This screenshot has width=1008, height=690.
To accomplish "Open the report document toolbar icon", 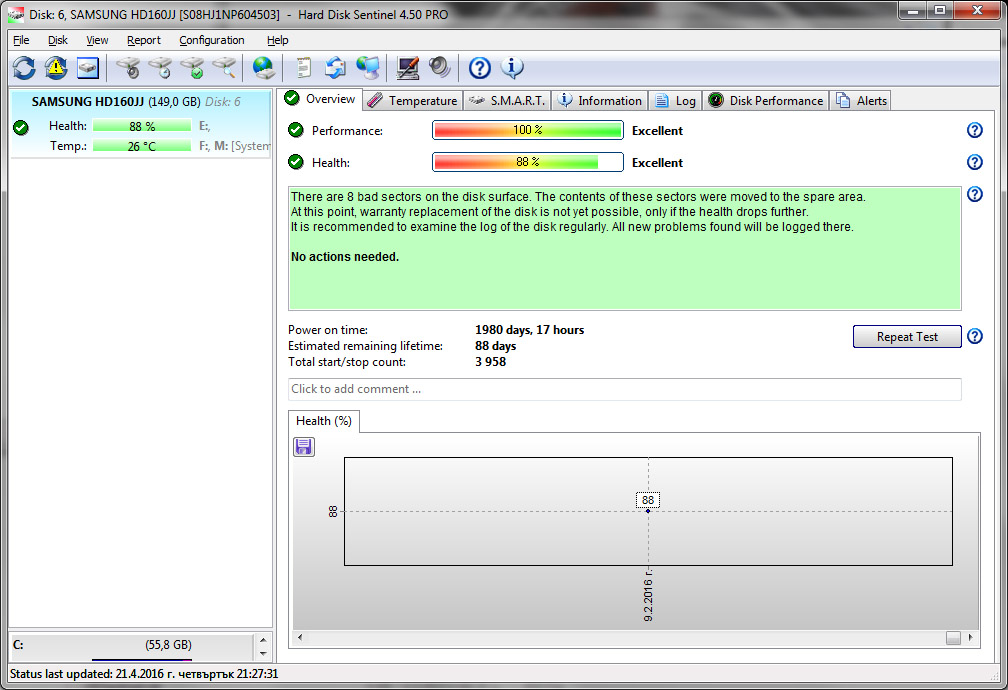I will (x=303, y=68).
